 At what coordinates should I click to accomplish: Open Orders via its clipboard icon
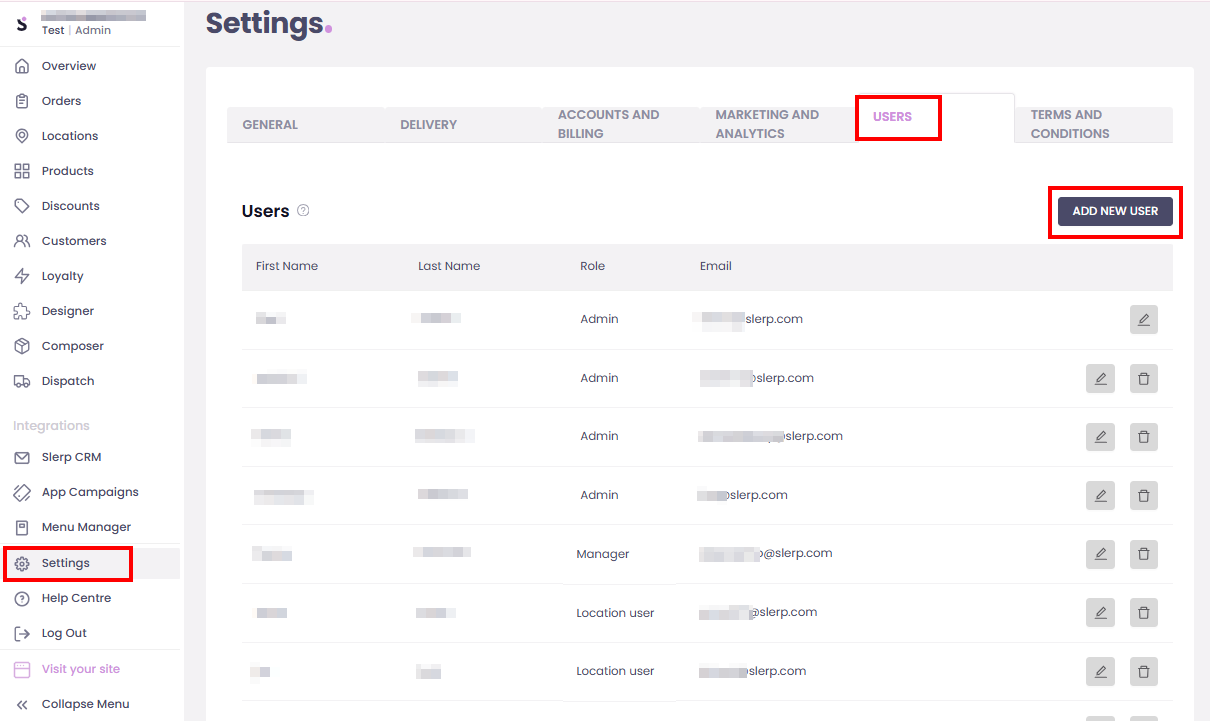click(22, 101)
